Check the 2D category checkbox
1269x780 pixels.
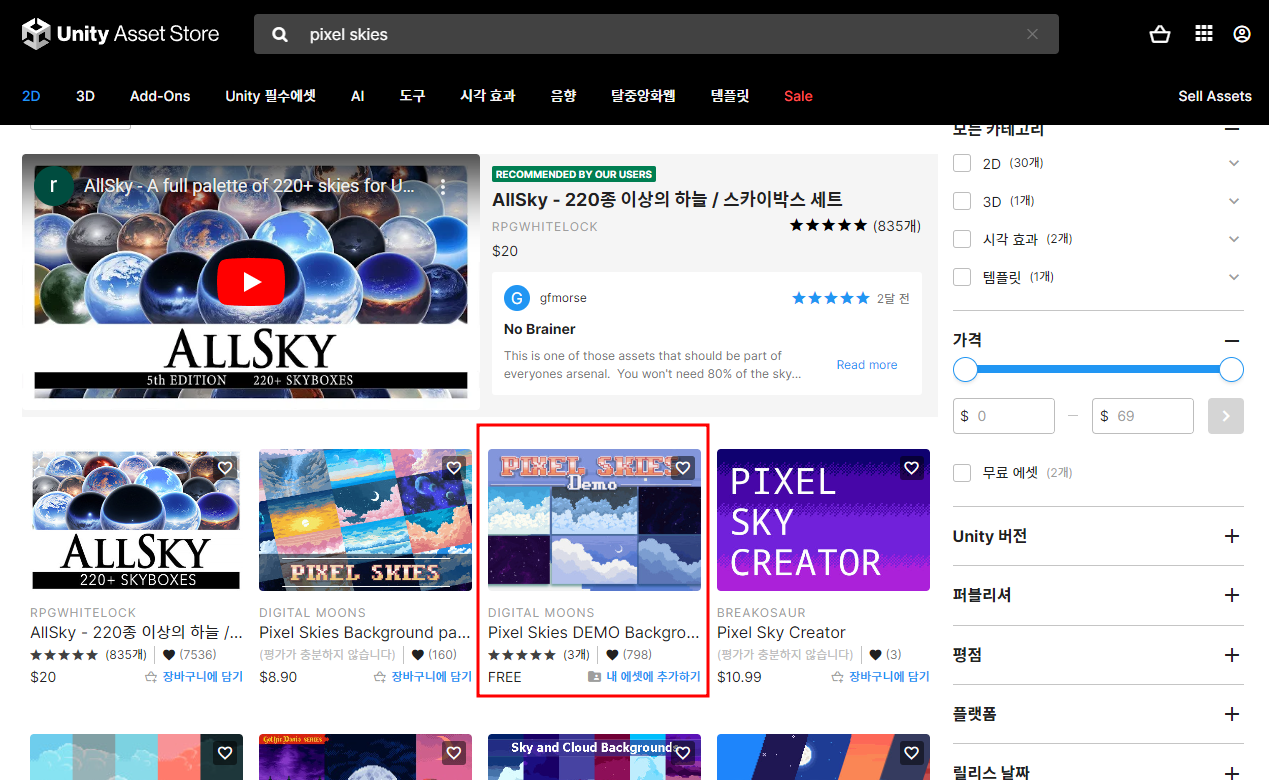962,163
